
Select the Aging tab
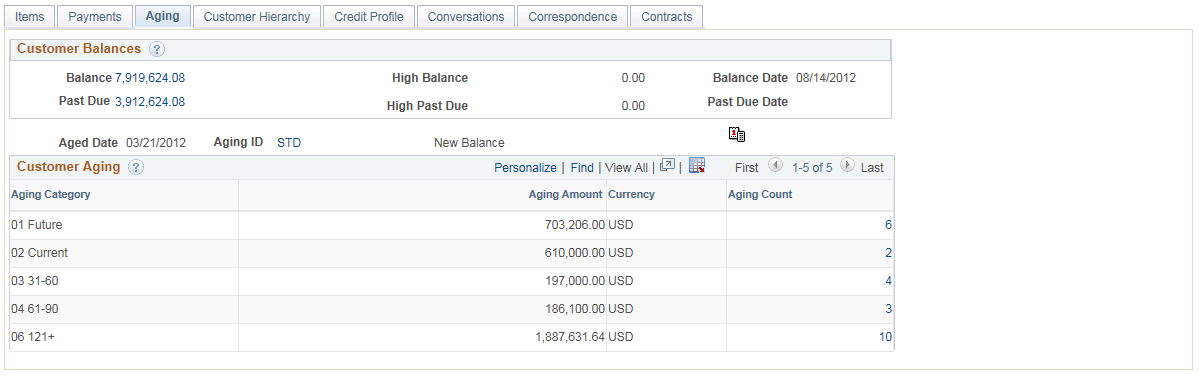pos(162,16)
